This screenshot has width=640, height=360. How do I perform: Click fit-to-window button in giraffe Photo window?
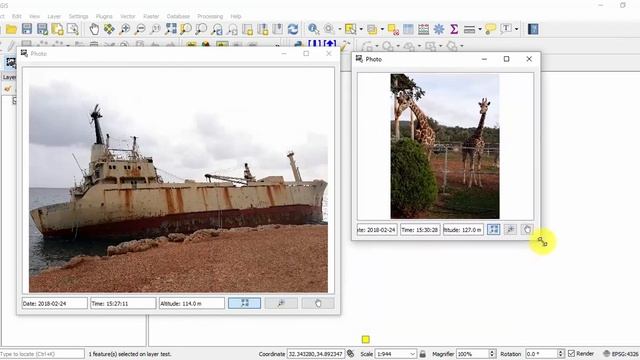pyautogui.click(x=493, y=229)
